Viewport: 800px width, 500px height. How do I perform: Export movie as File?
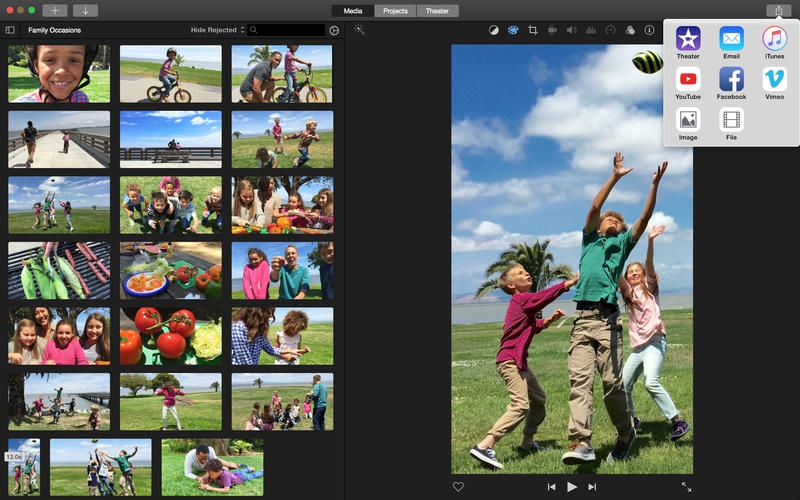[731, 121]
